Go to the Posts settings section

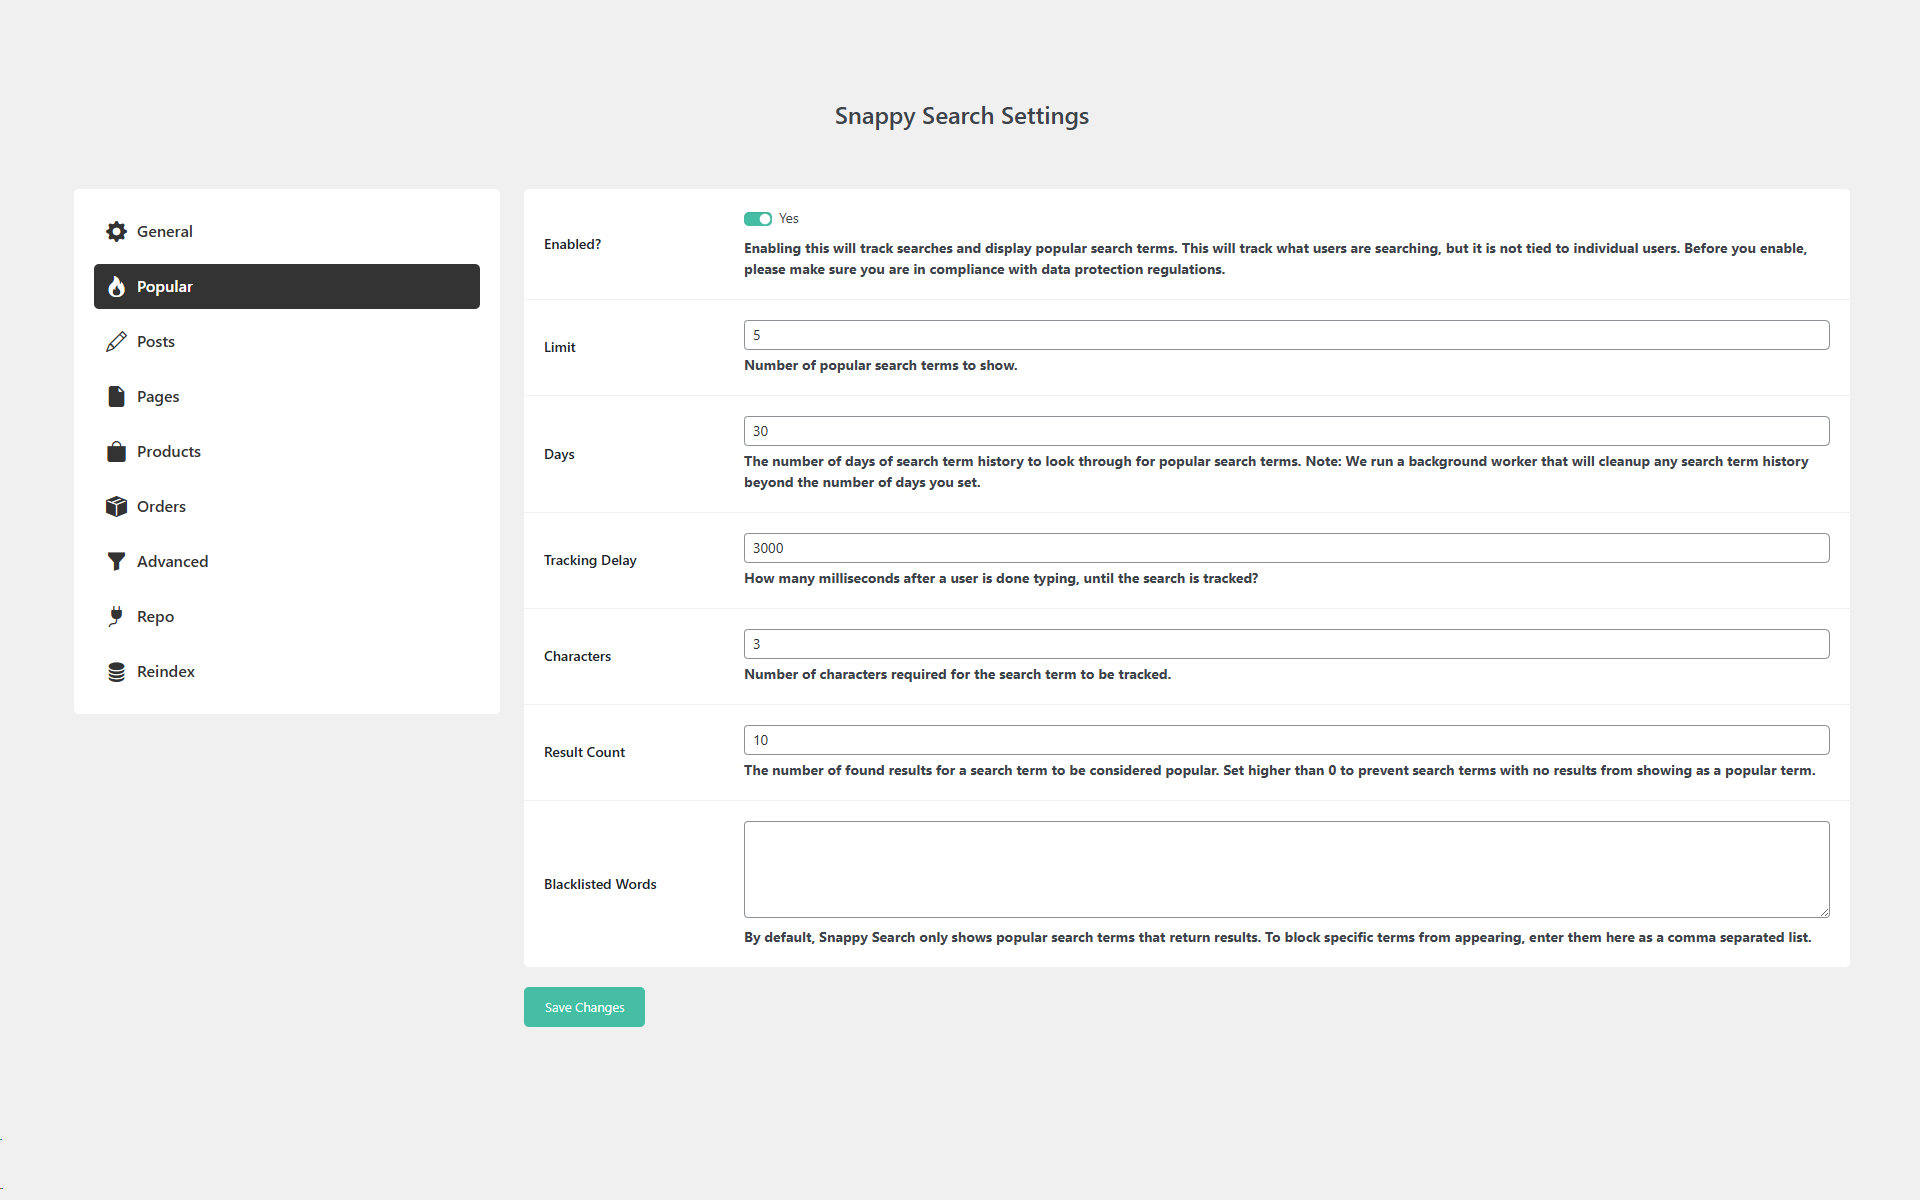(x=287, y=341)
